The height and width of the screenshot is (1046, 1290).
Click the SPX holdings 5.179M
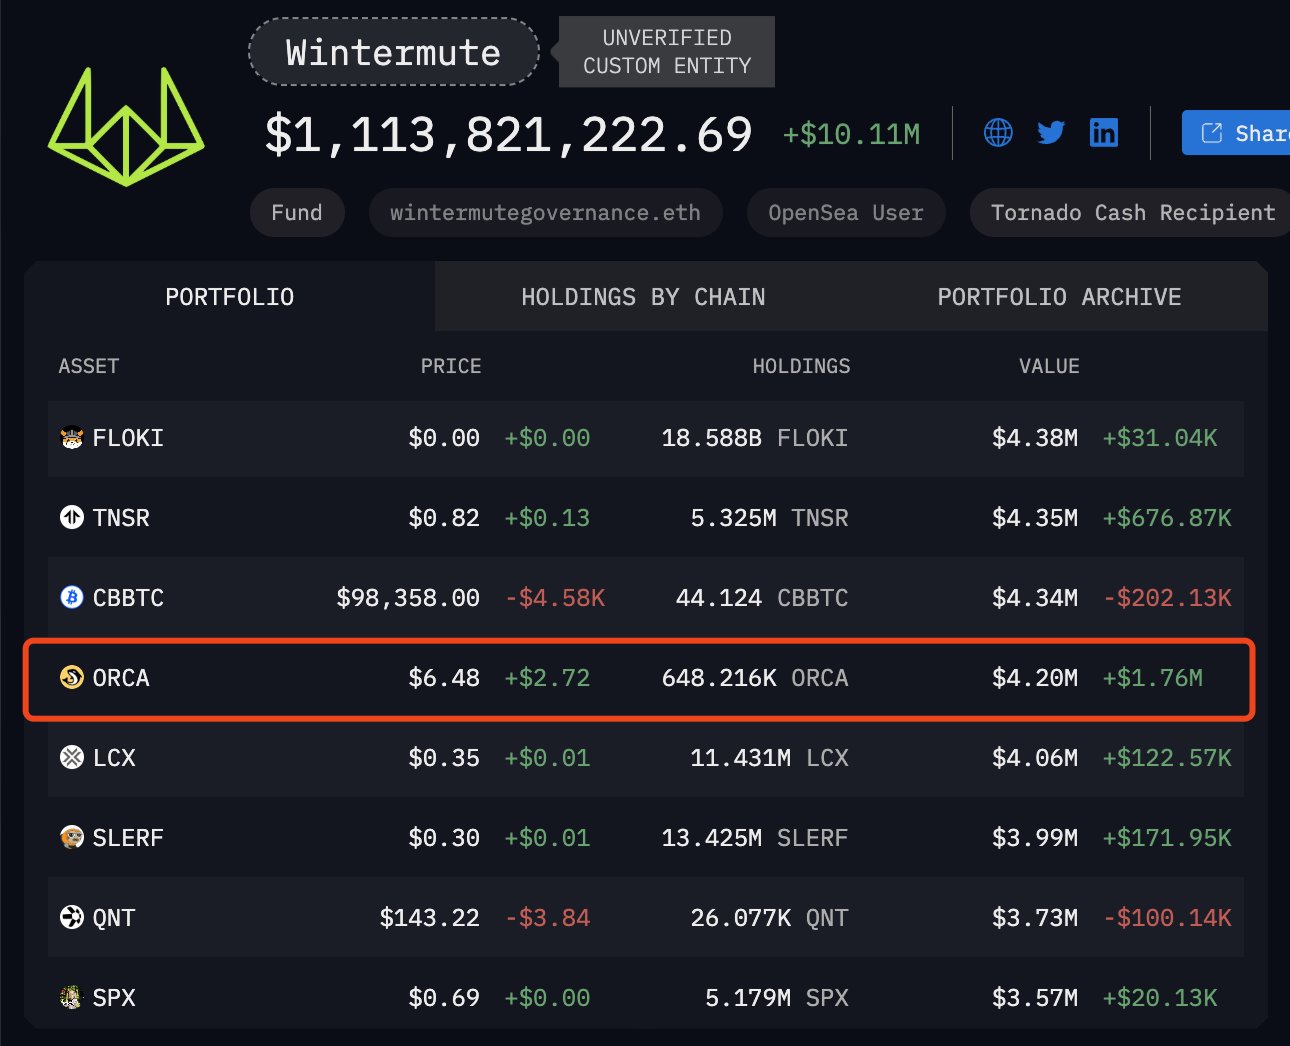[x=748, y=998]
